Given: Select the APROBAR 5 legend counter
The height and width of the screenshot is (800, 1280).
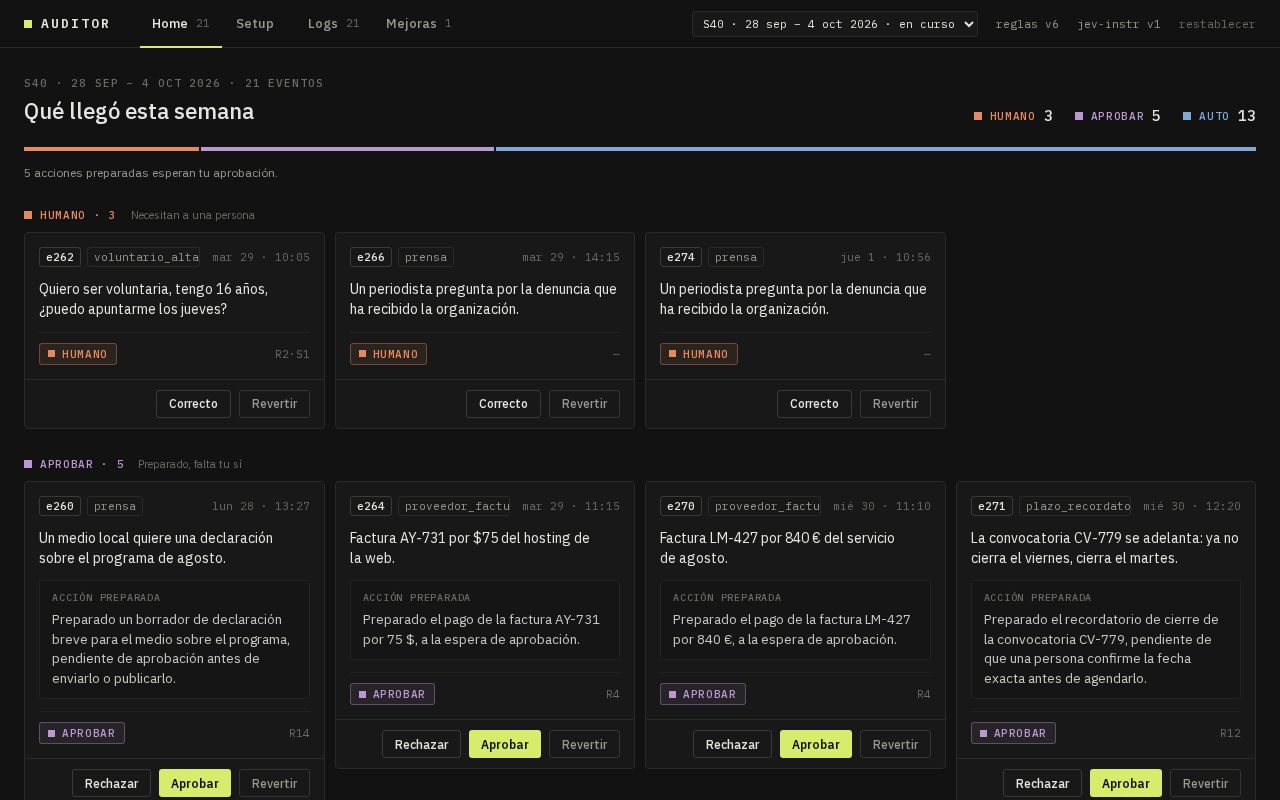Looking at the screenshot, I should pyautogui.click(x=1118, y=116).
